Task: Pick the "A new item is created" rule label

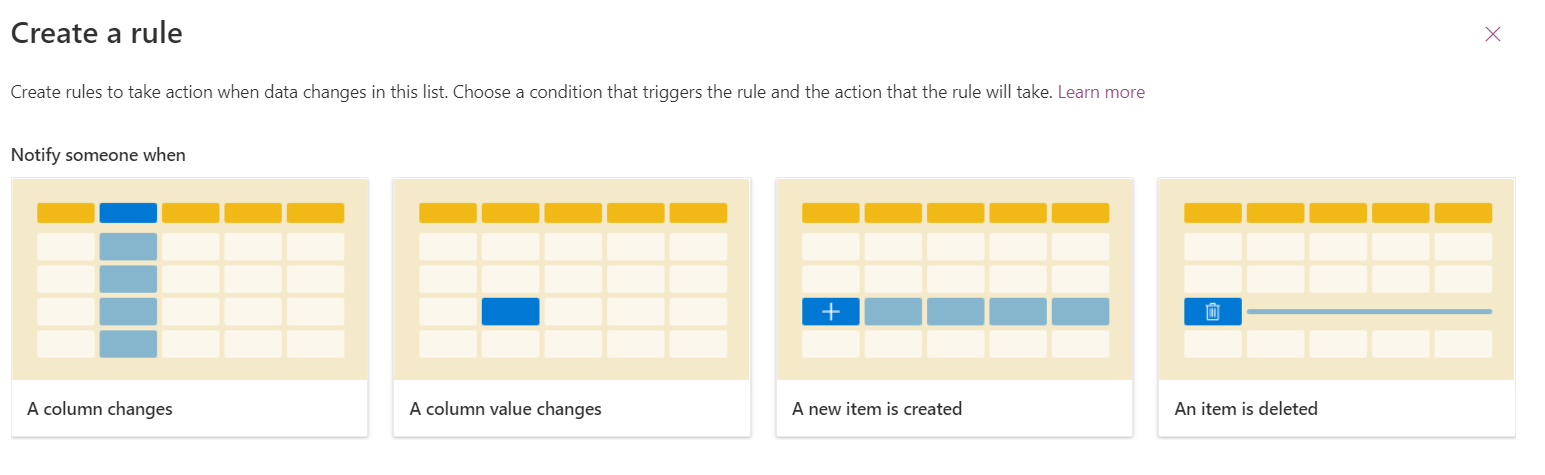Action: [x=877, y=409]
